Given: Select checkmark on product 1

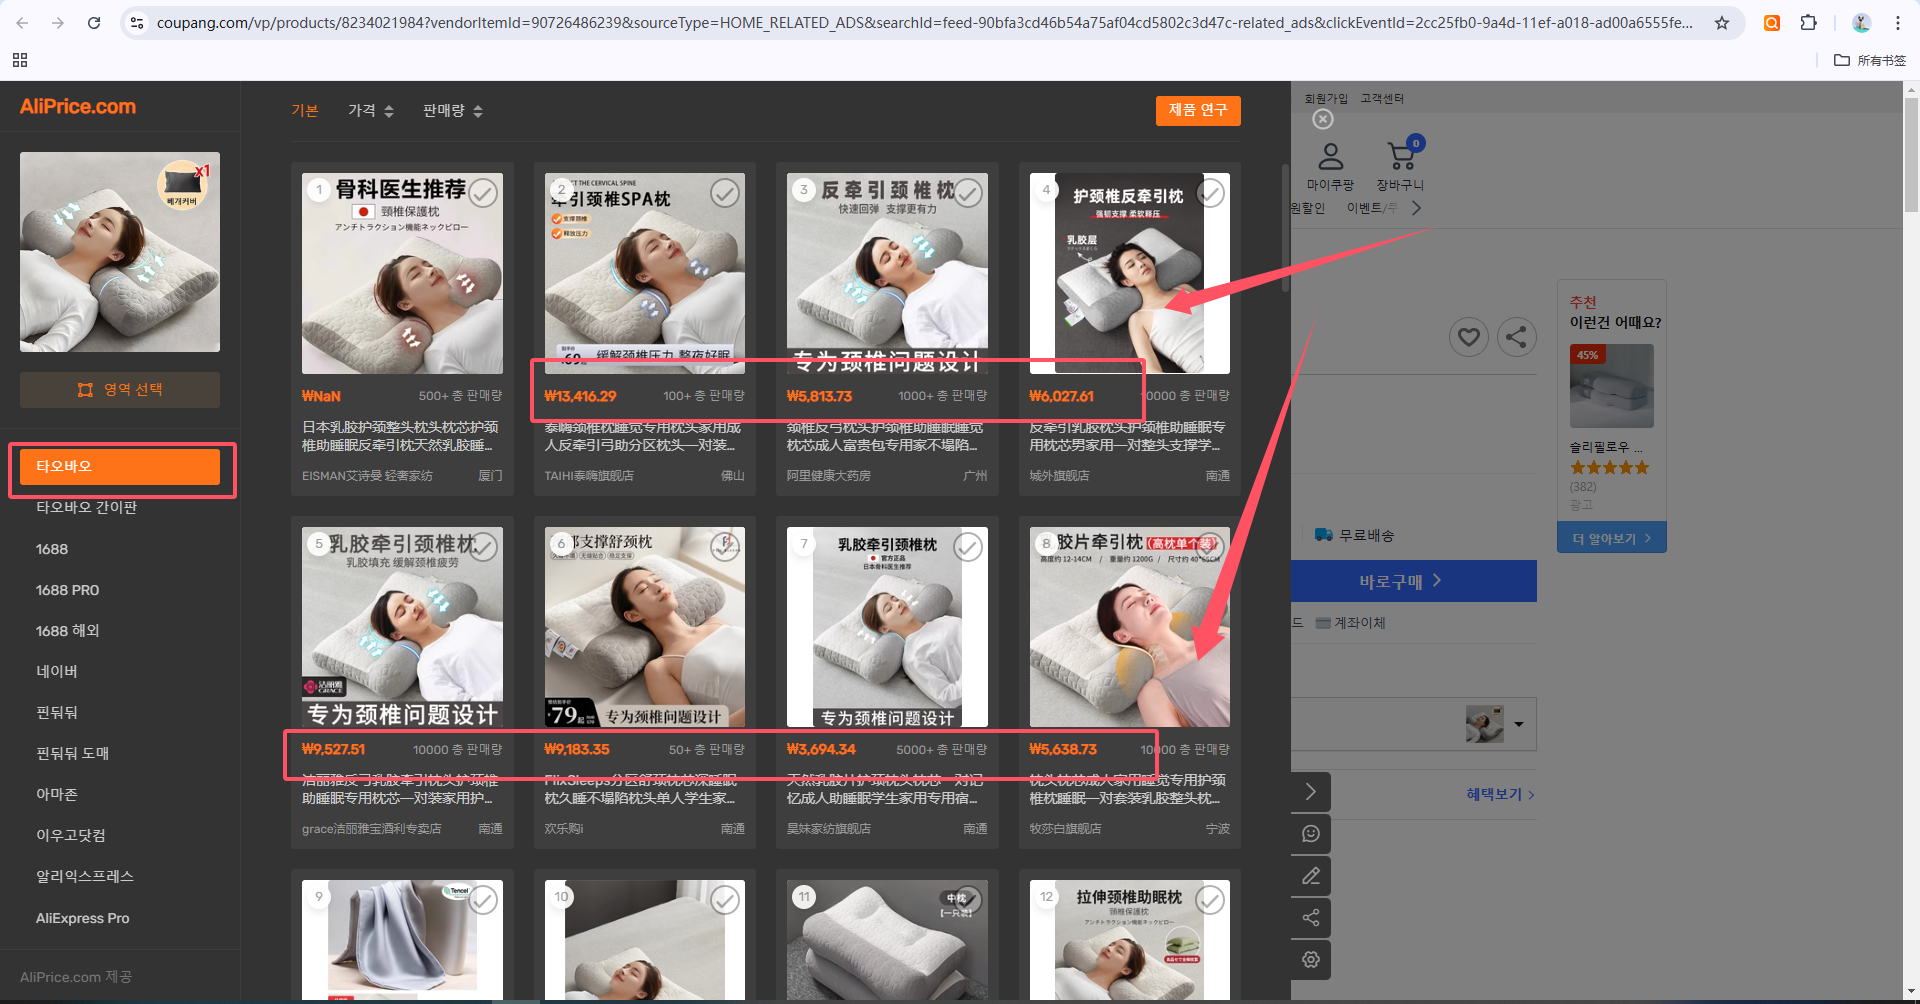Looking at the screenshot, I should tap(483, 193).
